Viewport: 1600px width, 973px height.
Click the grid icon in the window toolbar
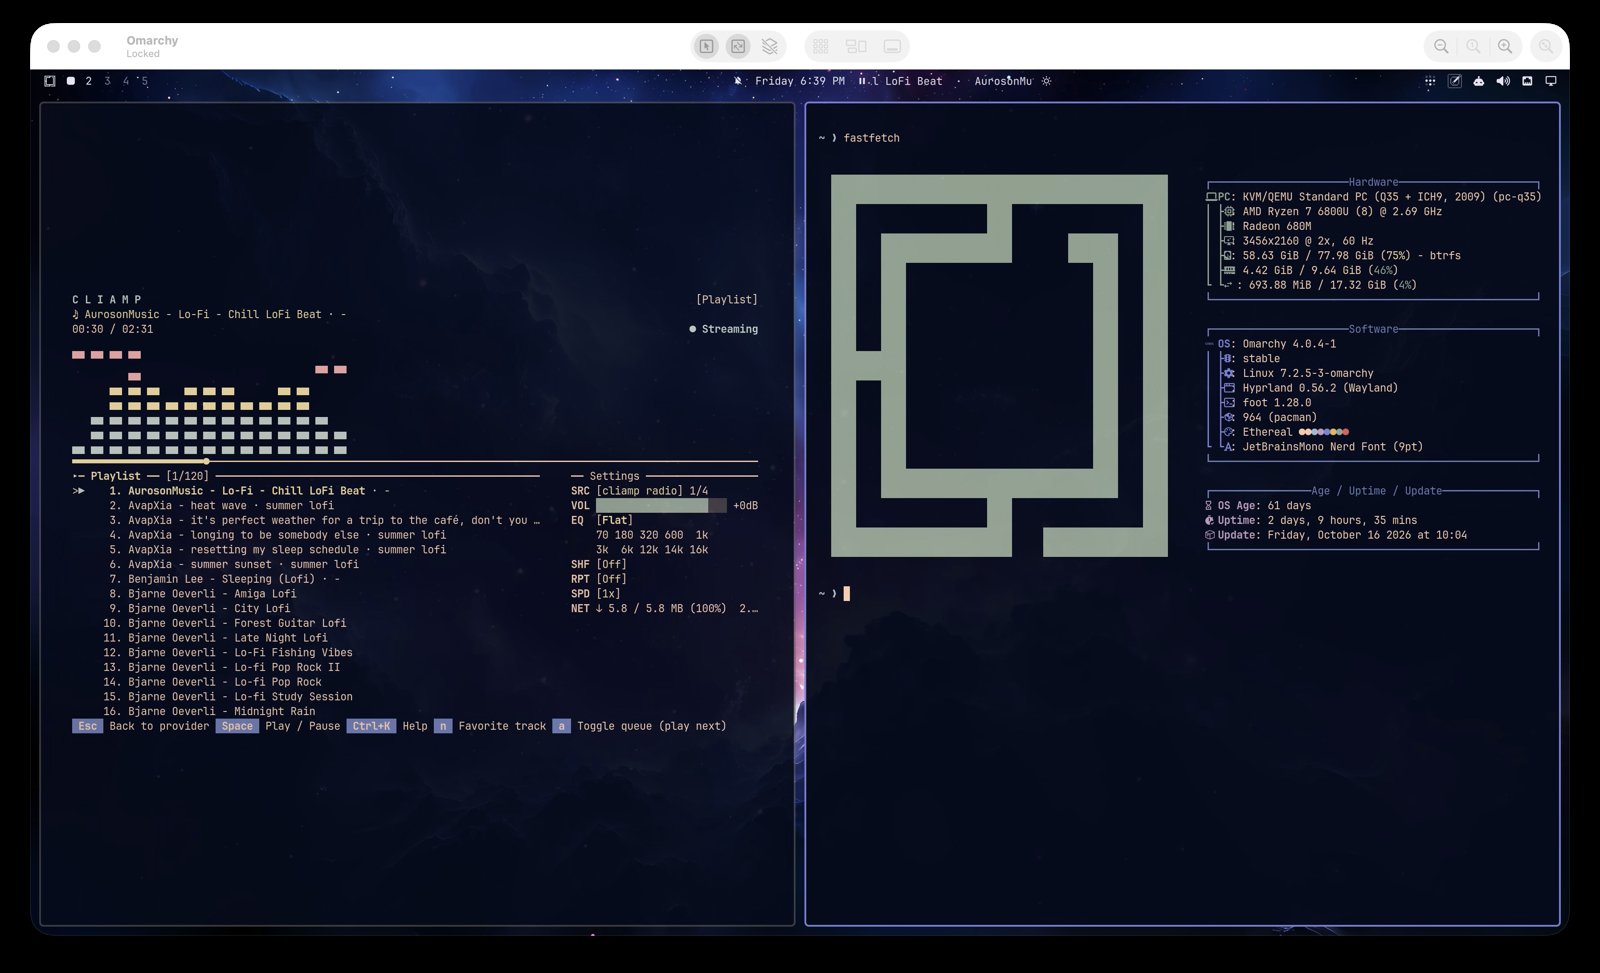point(821,46)
